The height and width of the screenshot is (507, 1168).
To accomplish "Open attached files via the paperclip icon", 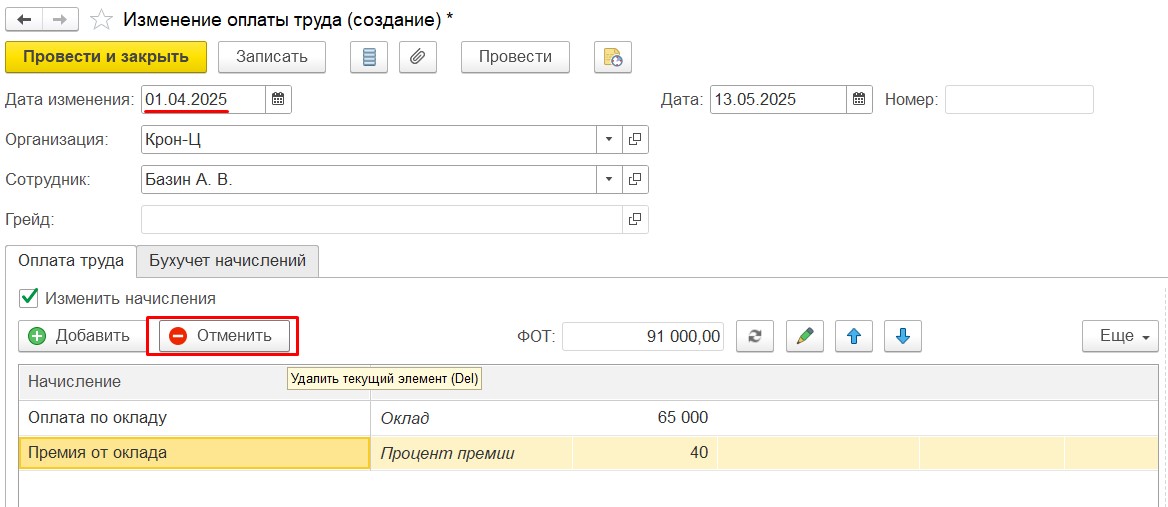I will point(418,57).
